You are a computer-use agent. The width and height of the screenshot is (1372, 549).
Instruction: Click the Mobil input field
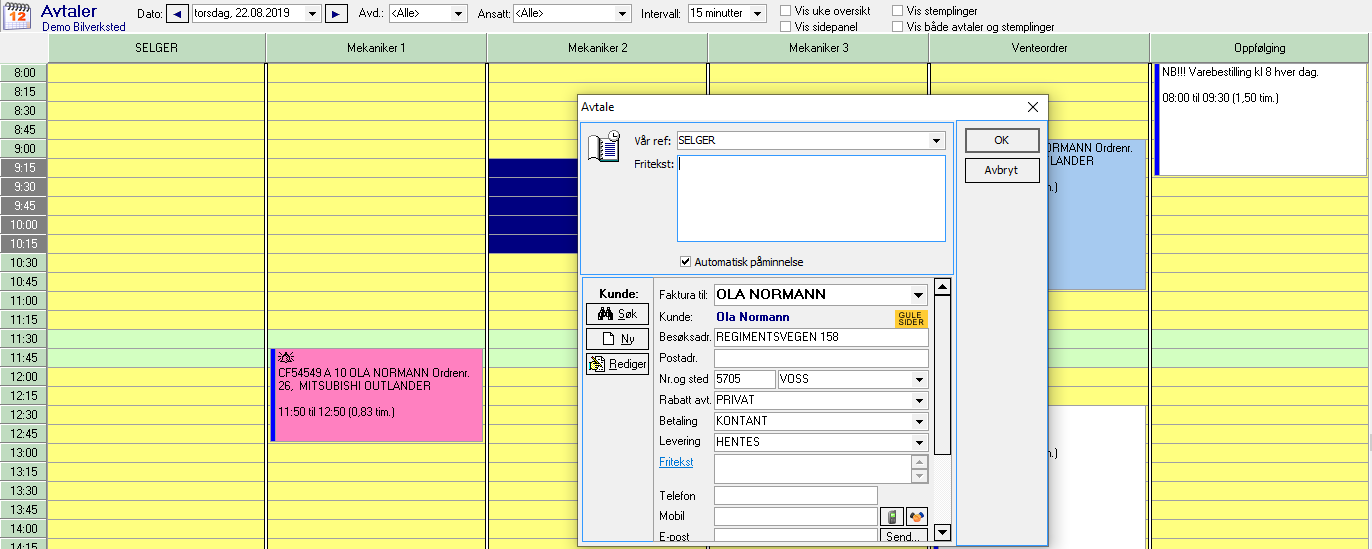(x=795, y=517)
